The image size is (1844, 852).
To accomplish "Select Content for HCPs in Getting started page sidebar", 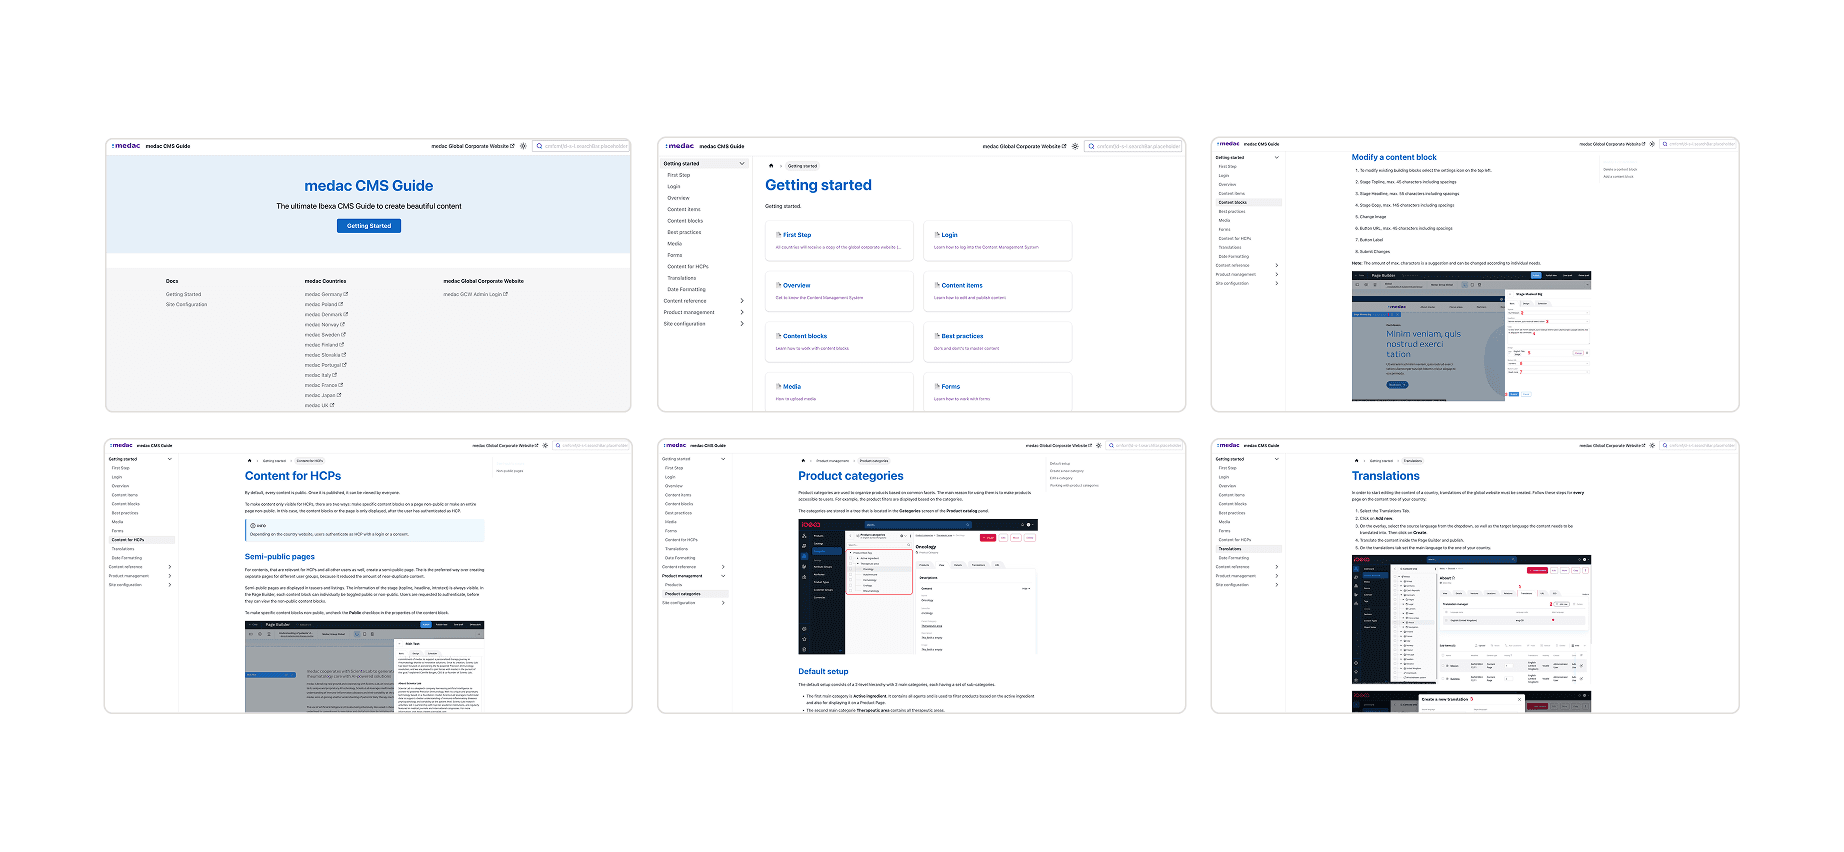I will (x=688, y=267).
